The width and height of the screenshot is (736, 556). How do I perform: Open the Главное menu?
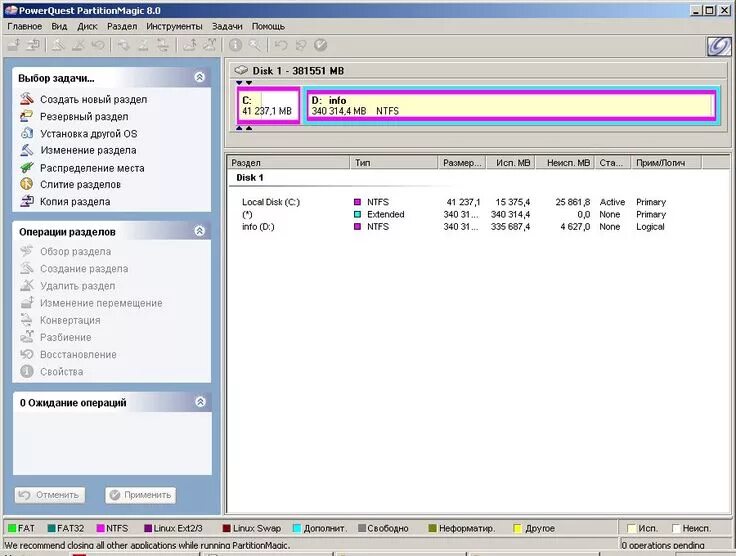24,26
